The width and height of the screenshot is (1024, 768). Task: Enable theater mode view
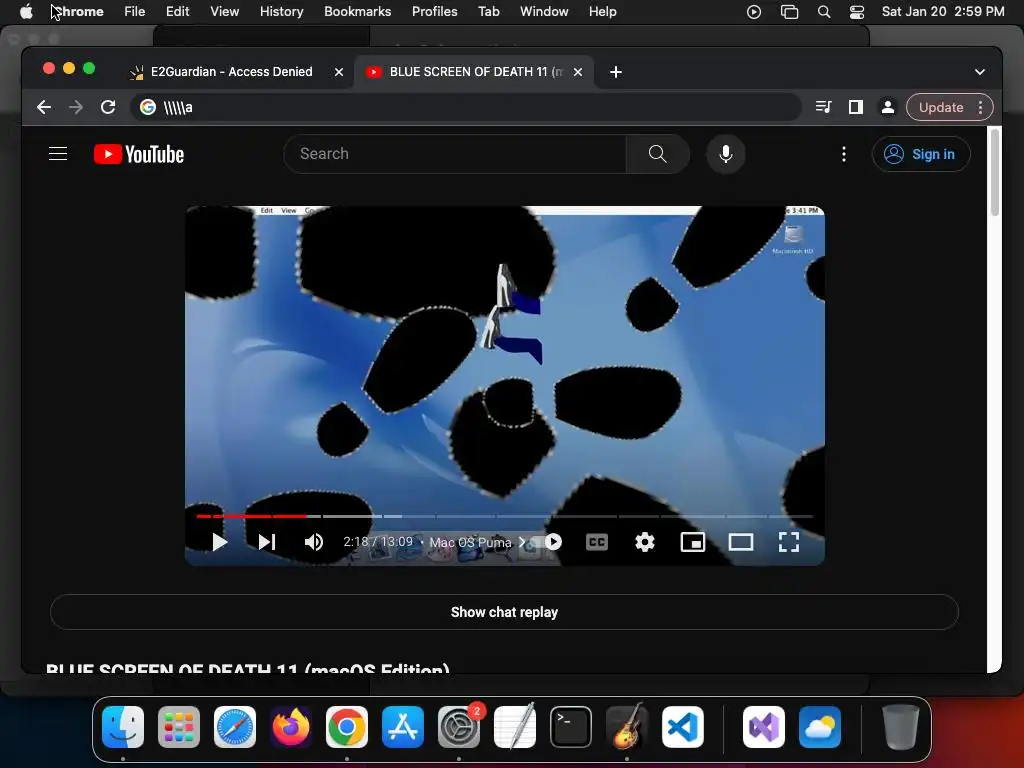[x=741, y=542]
